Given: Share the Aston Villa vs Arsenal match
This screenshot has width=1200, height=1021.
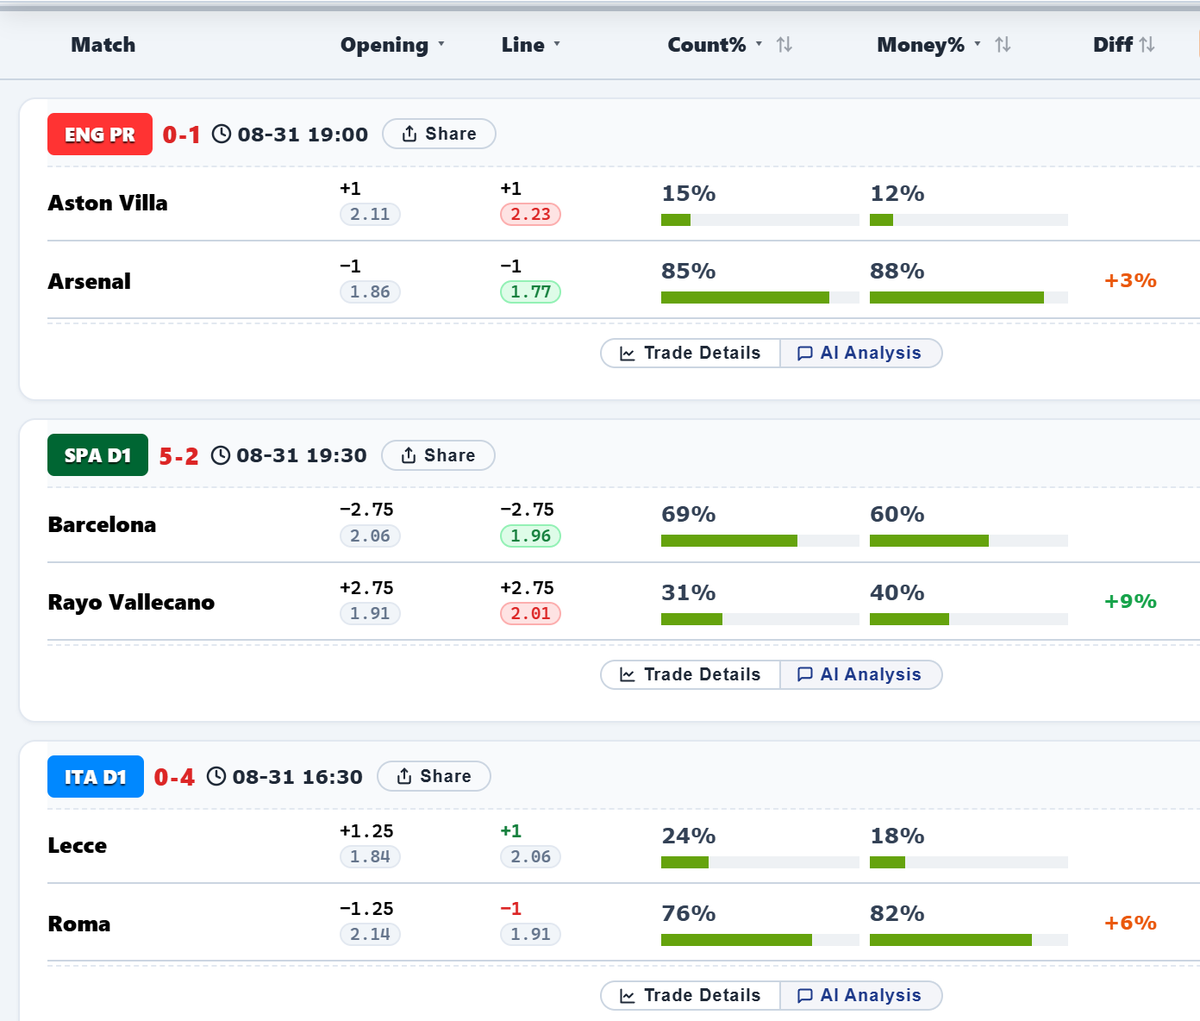Looking at the screenshot, I should [x=439, y=134].
